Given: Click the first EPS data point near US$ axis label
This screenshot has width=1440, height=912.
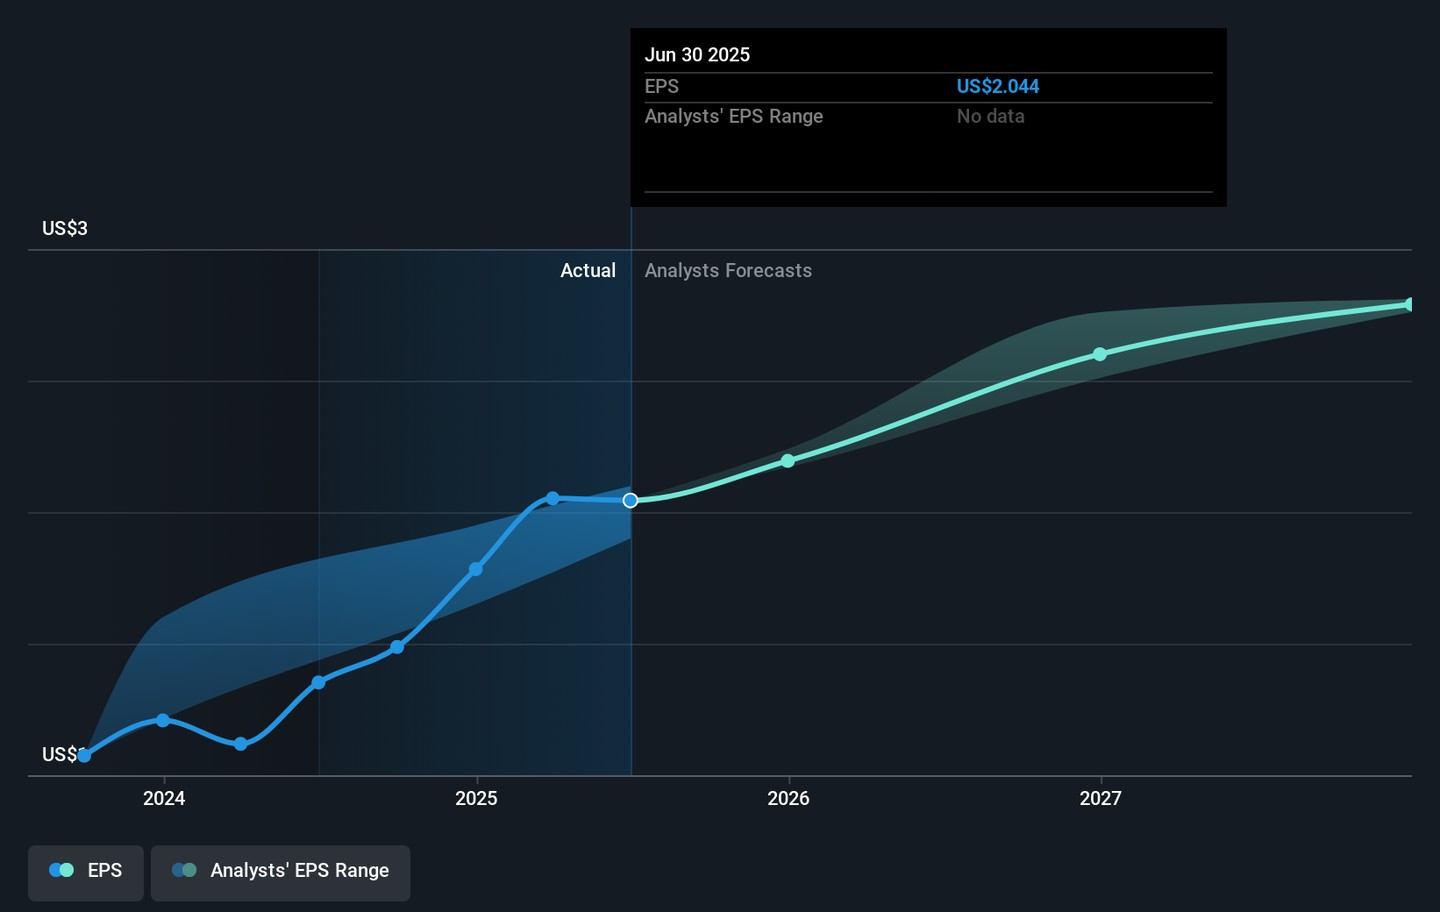Looking at the screenshot, I should pos(84,756).
